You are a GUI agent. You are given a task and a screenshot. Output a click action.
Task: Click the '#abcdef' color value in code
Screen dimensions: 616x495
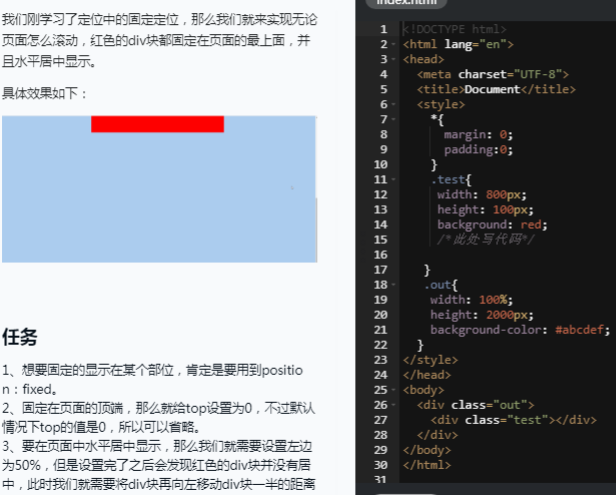coord(579,330)
